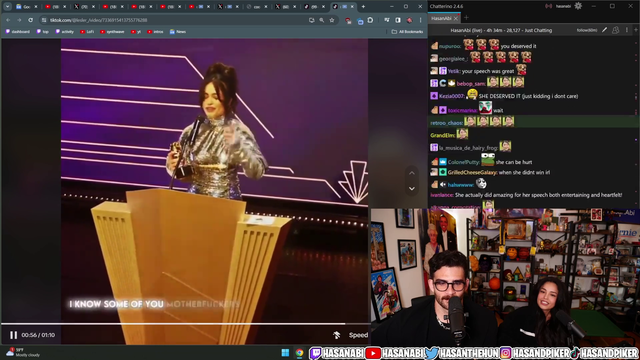The image size is (640, 360).
Task: Click browser Back arrow
Action: coord(8,20)
